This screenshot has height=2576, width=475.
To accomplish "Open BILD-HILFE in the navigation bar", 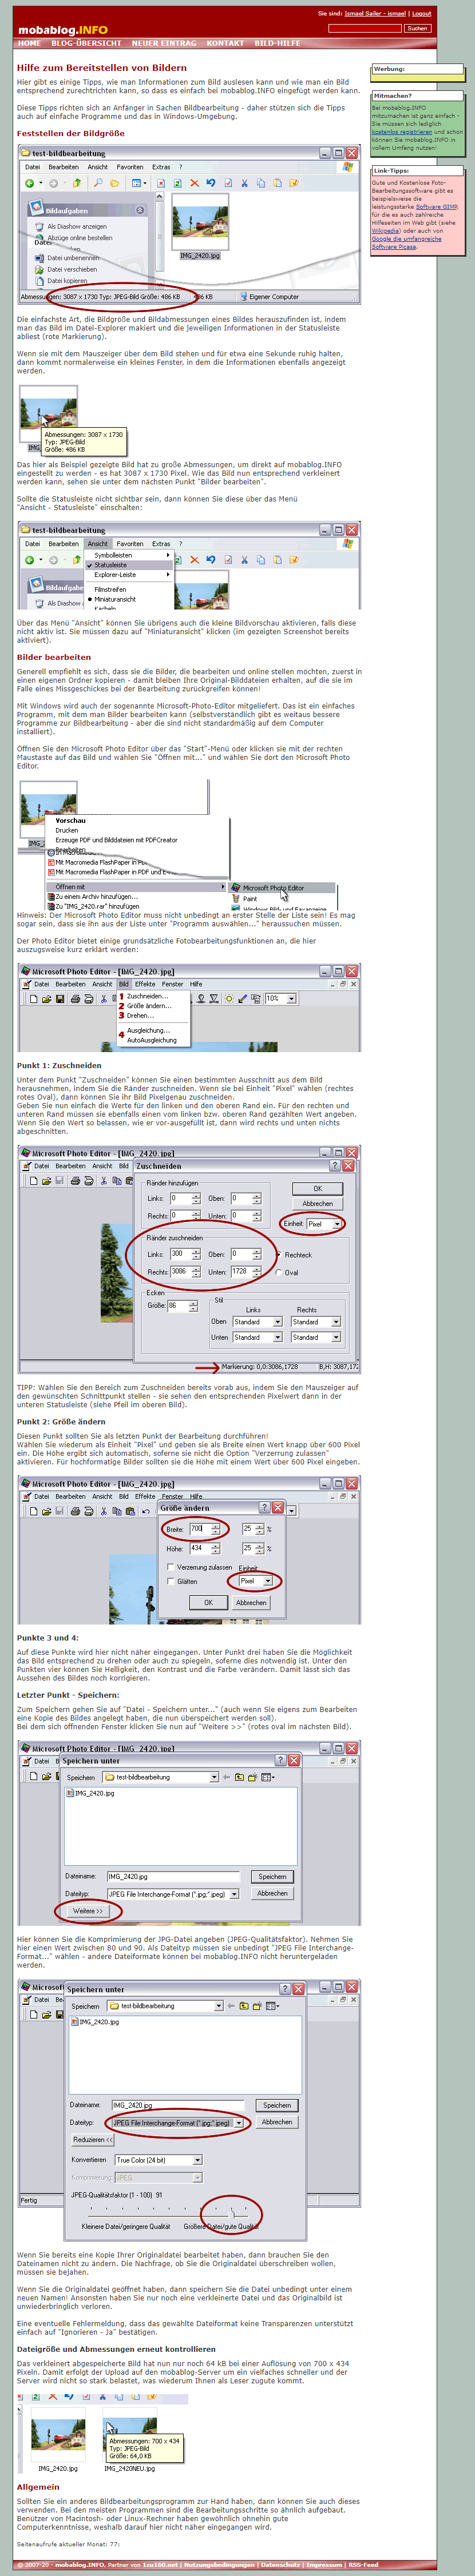I will tap(277, 43).
